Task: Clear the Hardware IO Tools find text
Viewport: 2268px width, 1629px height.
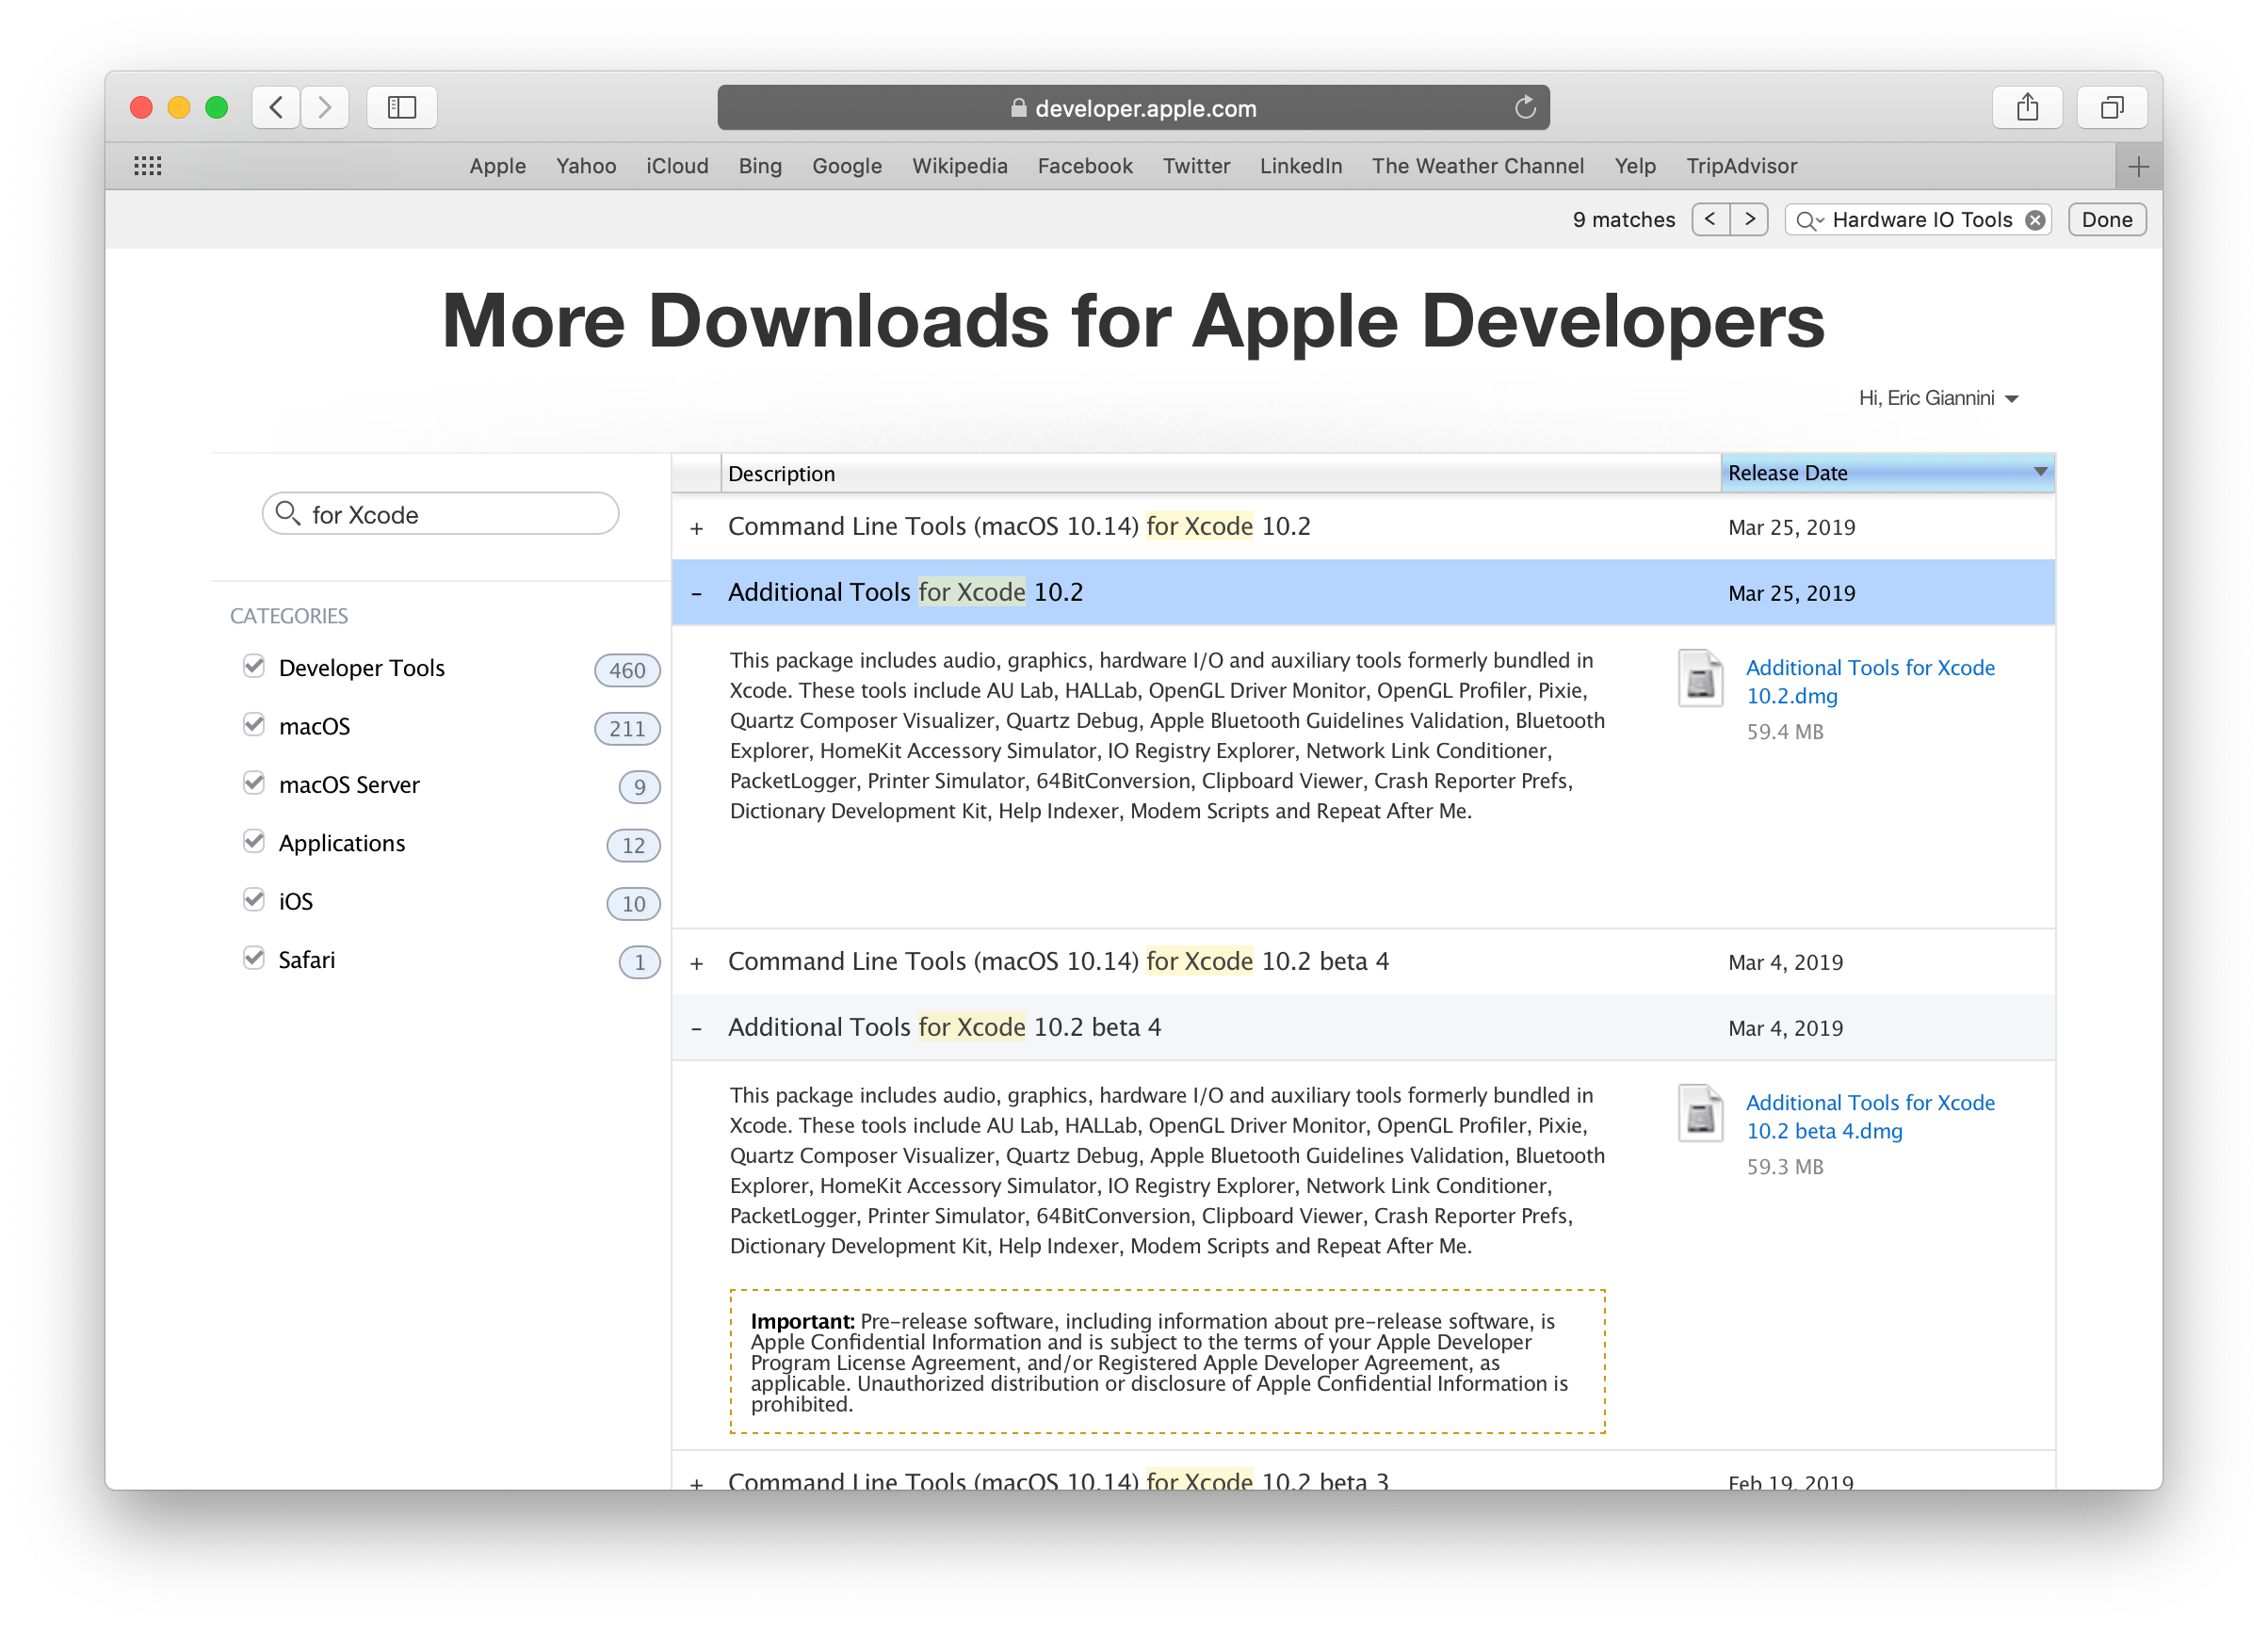Action: (x=2035, y=220)
